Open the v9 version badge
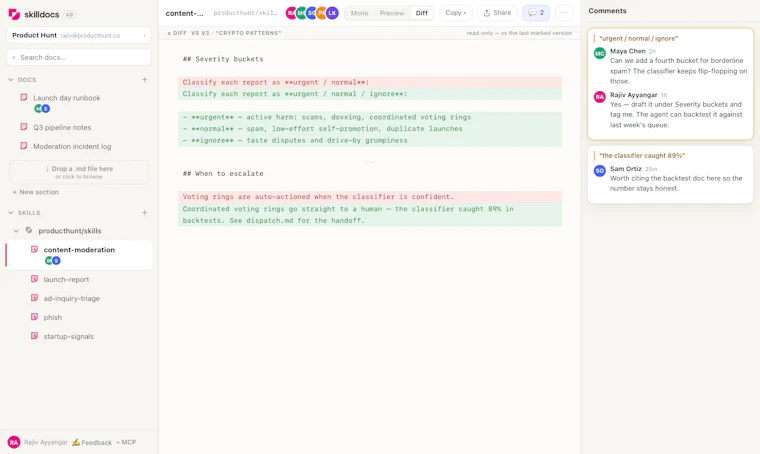Viewport: 760px width, 454px height. [69, 15]
